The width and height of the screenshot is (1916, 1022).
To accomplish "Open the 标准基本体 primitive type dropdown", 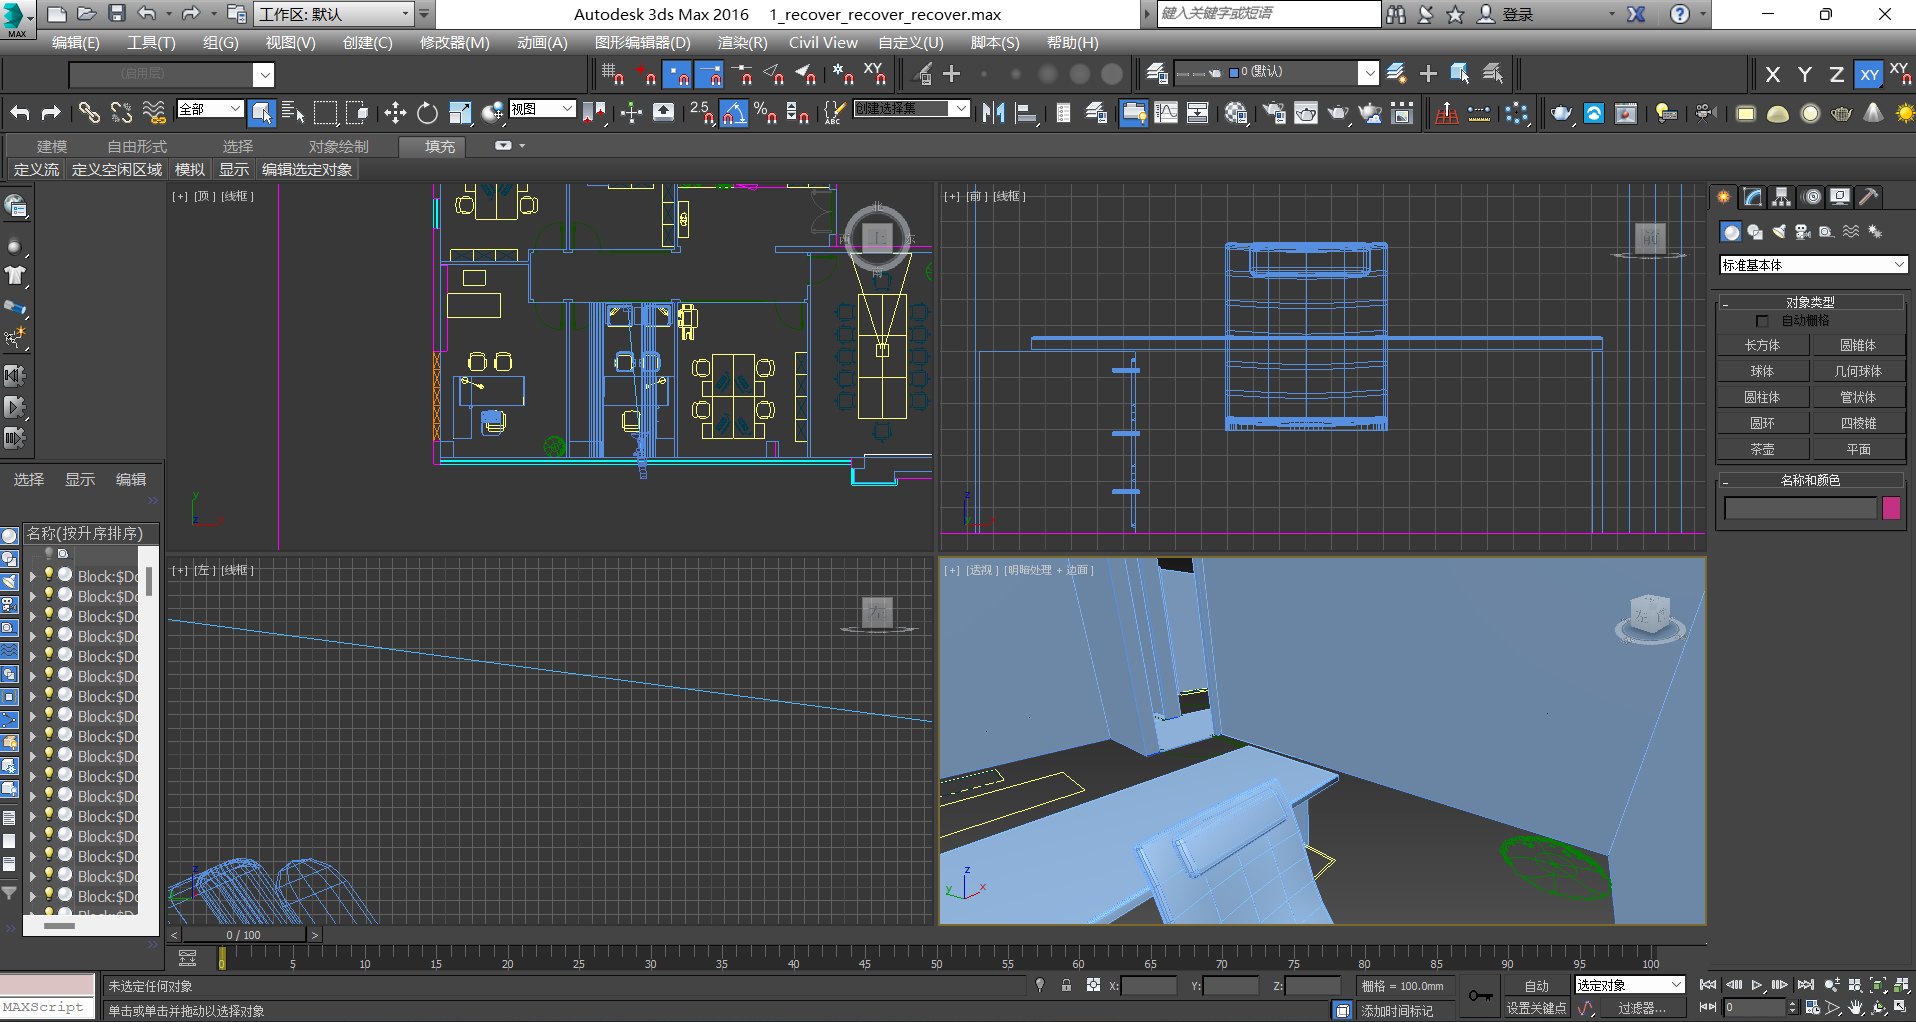I will coord(1812,265).
